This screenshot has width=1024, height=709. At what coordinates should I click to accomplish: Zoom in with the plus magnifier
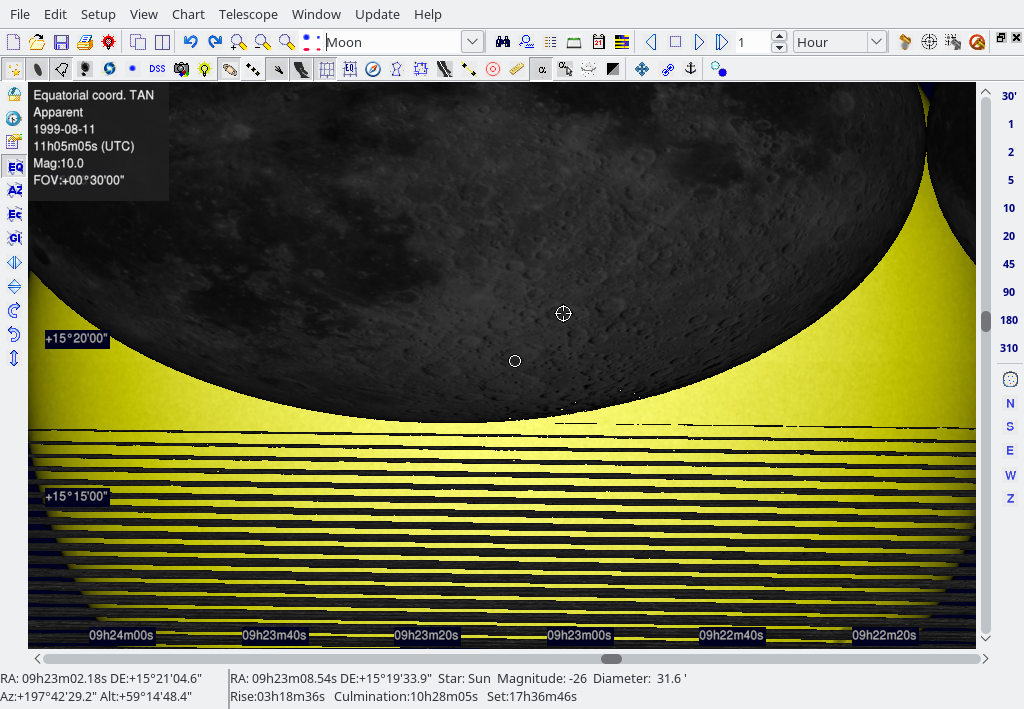238,42
